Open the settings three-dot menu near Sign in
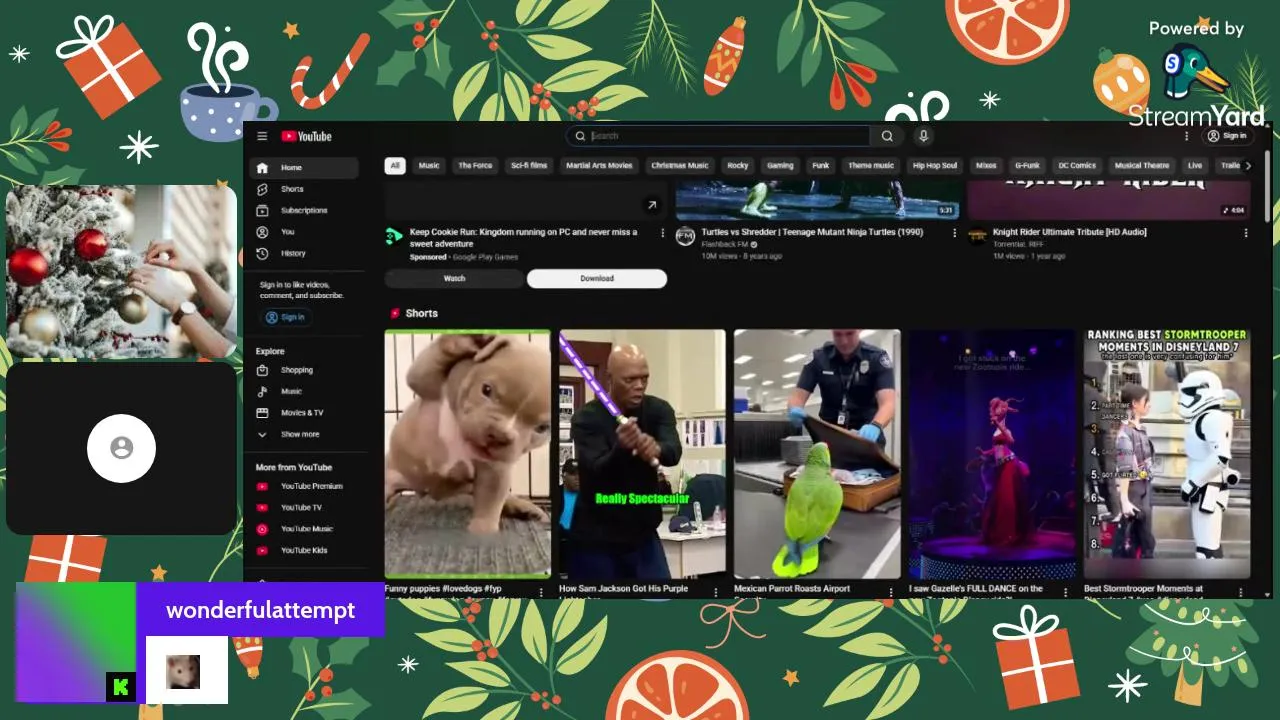 [1187, 136]
